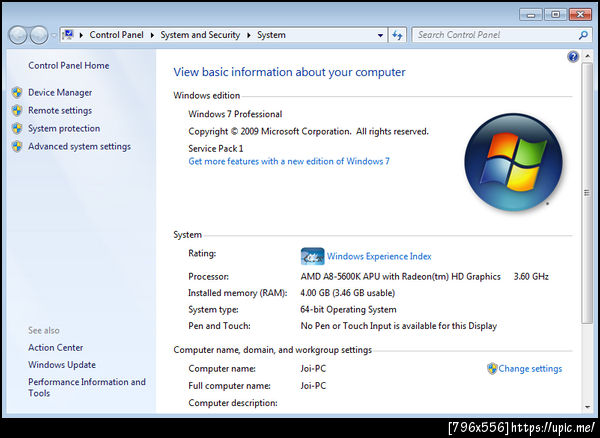Open Remote settings link
The height and width of the screenshot is (438, 600).
(x=60, y=111)
